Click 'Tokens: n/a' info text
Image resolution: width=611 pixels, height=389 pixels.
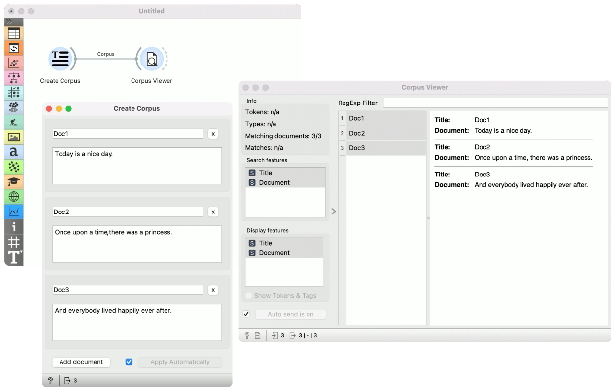[262, 112]
